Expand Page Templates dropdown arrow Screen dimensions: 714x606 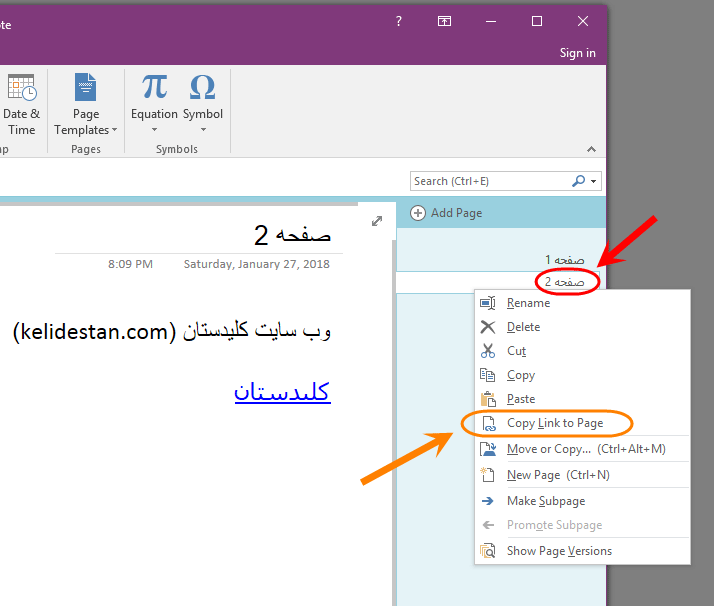click(x=114, y=130)
